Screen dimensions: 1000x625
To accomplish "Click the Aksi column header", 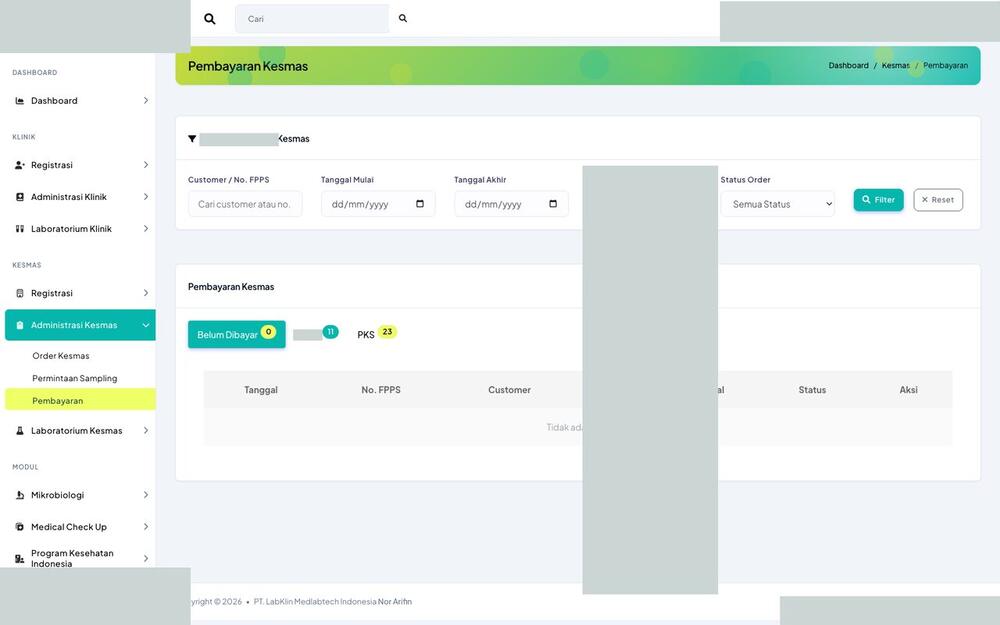I will tap(908, 390).
